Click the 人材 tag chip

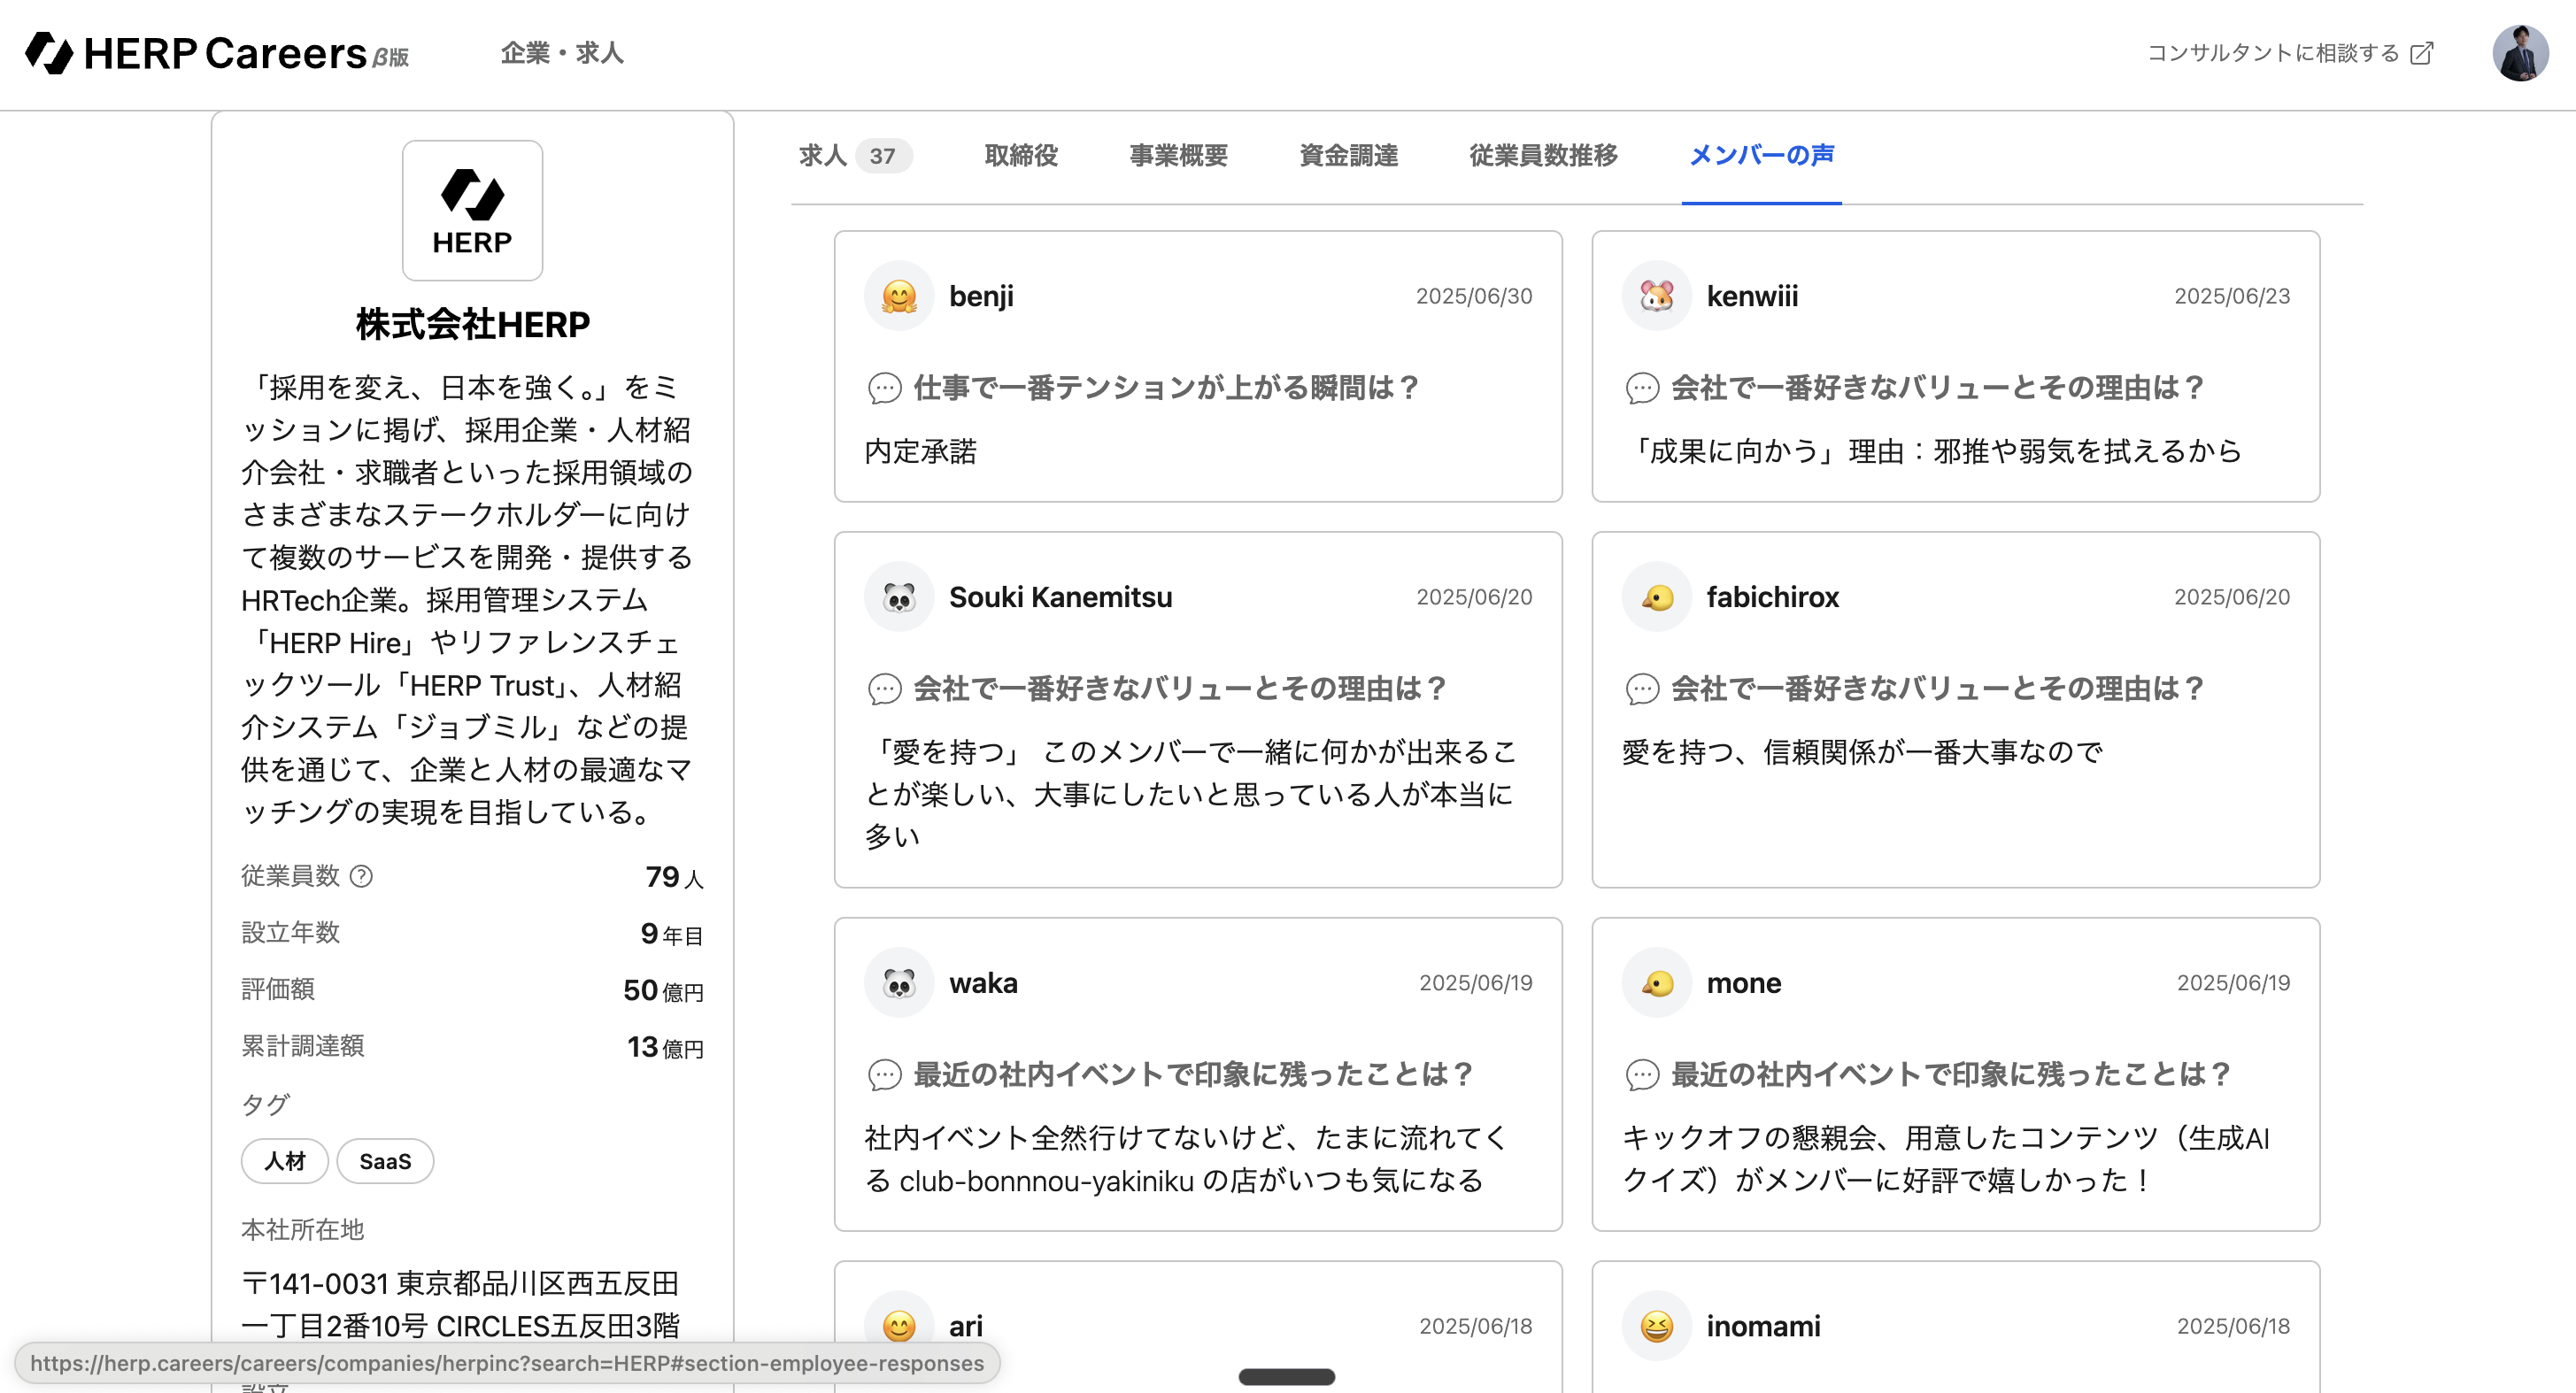(284, 1161)
